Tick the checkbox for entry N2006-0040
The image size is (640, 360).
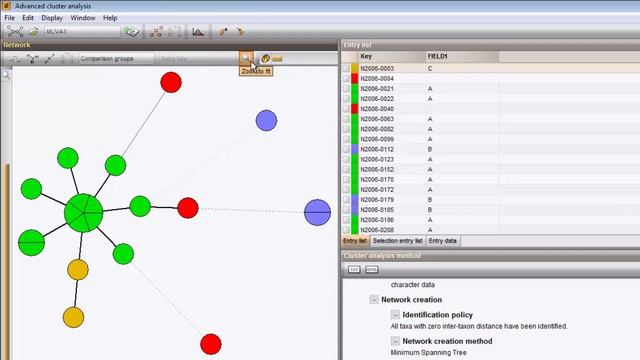click(x=346, y=109)
